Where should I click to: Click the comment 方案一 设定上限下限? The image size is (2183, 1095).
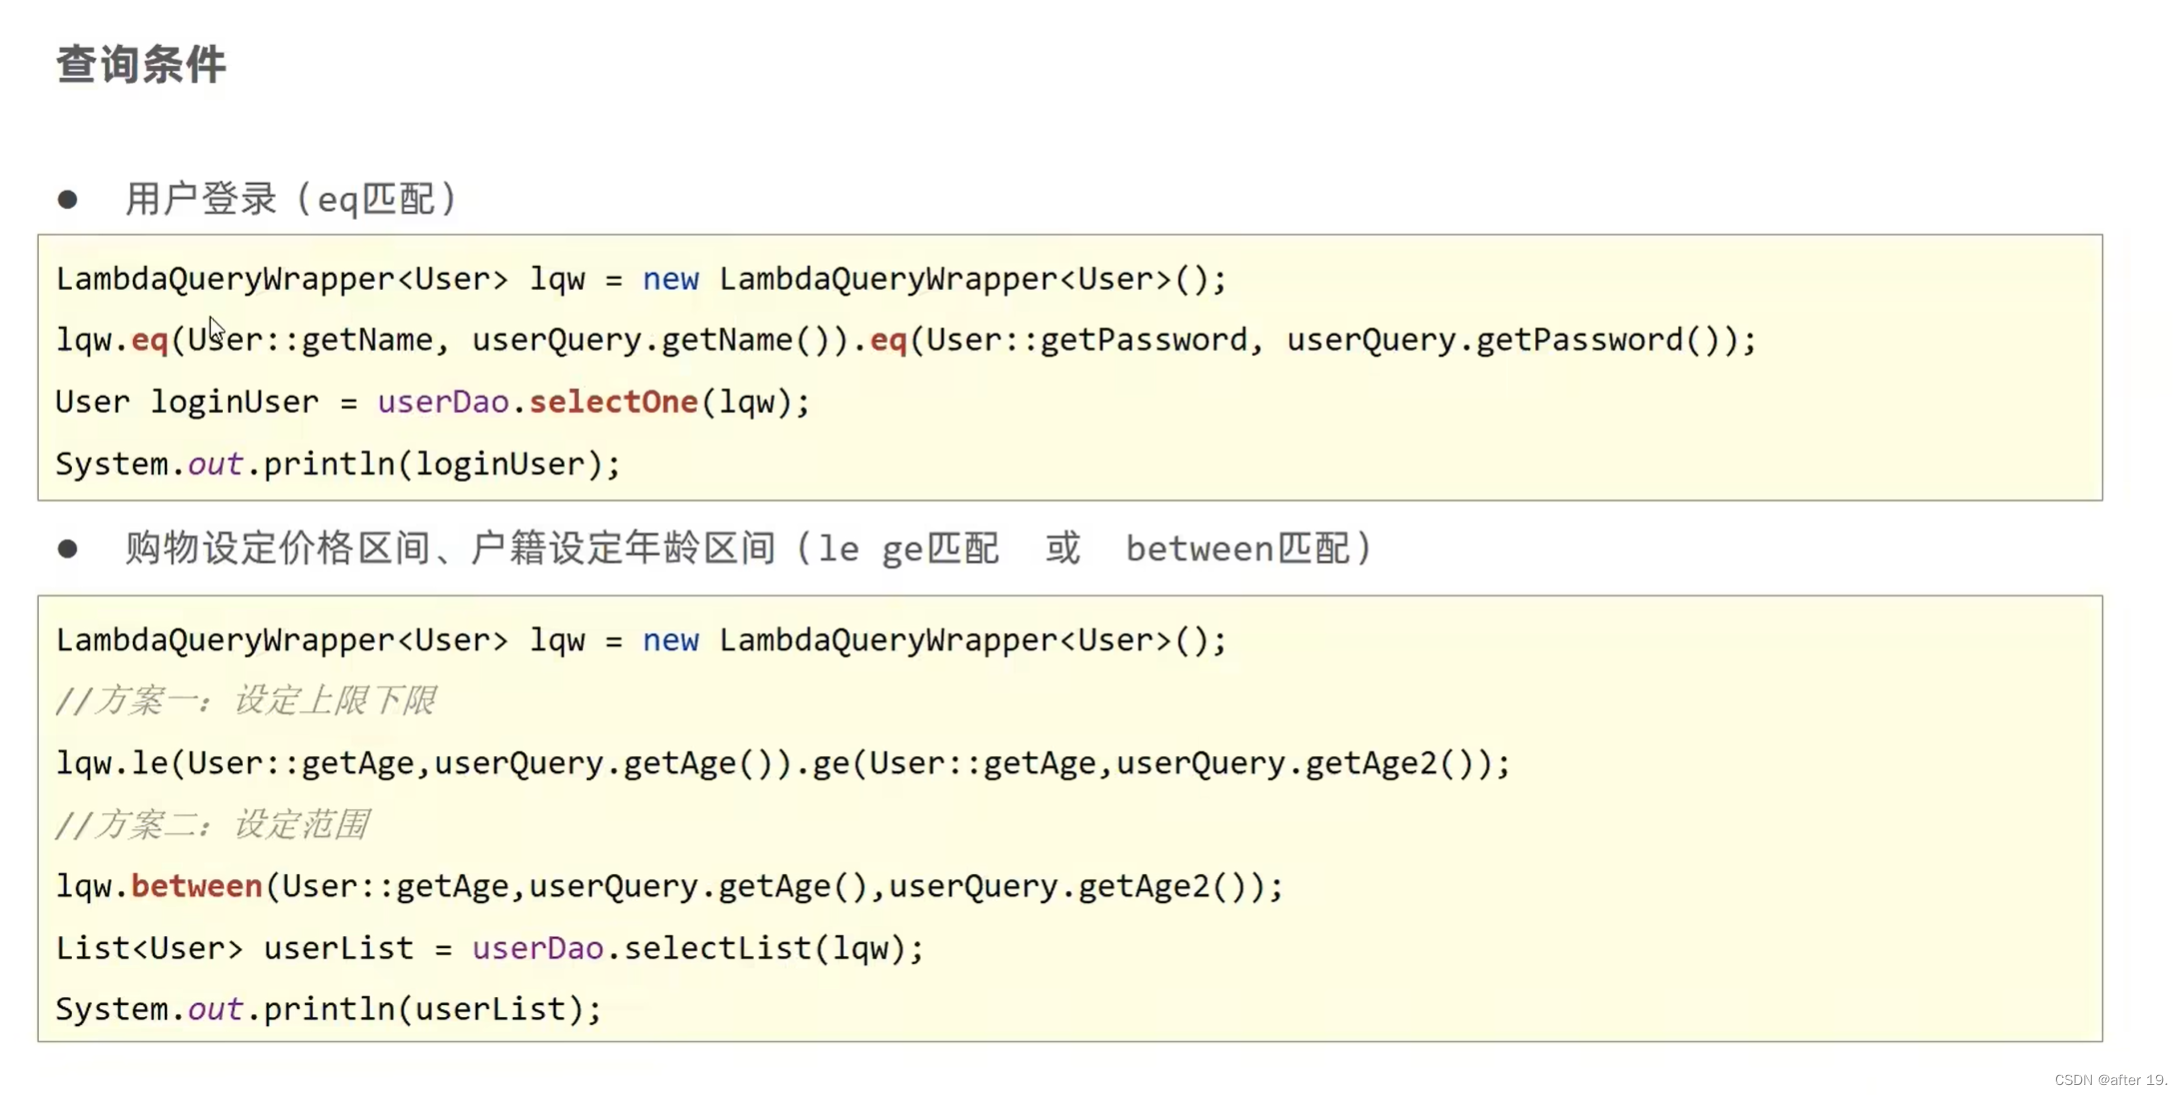(x=246, y=701)
